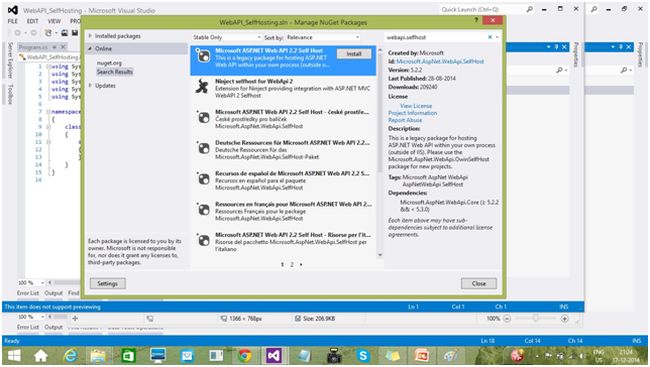Open the Error List tab
The image size is (650, 367).
point(28,293)
